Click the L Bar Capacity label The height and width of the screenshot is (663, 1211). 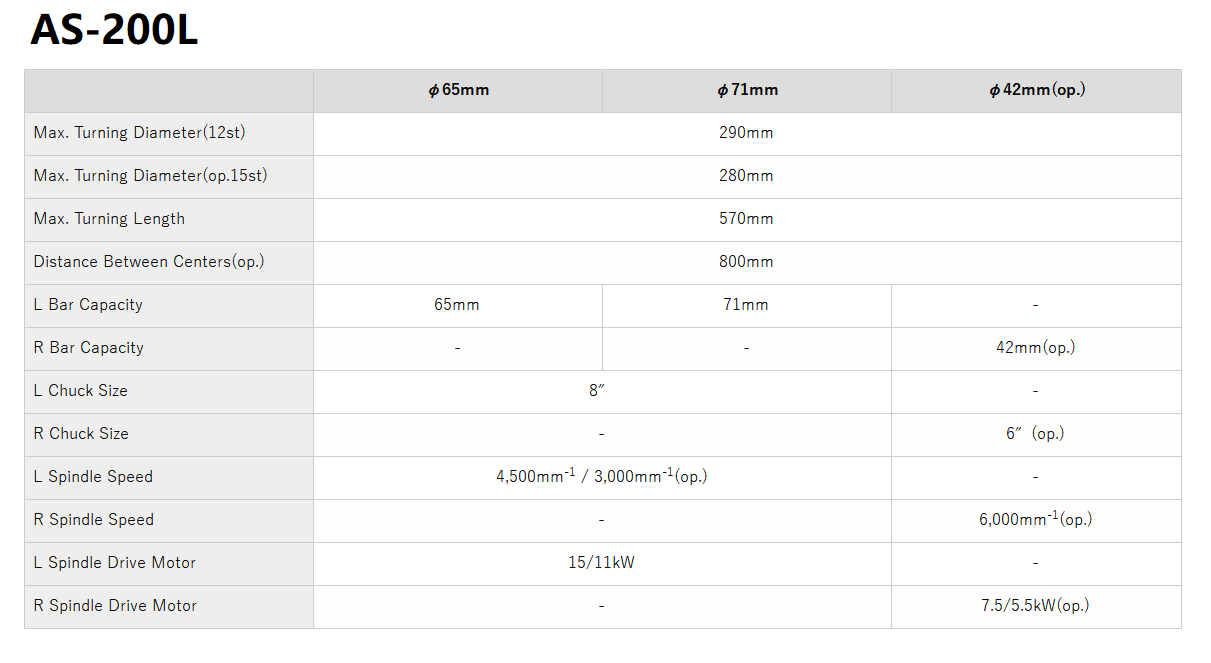coord(88,305)
